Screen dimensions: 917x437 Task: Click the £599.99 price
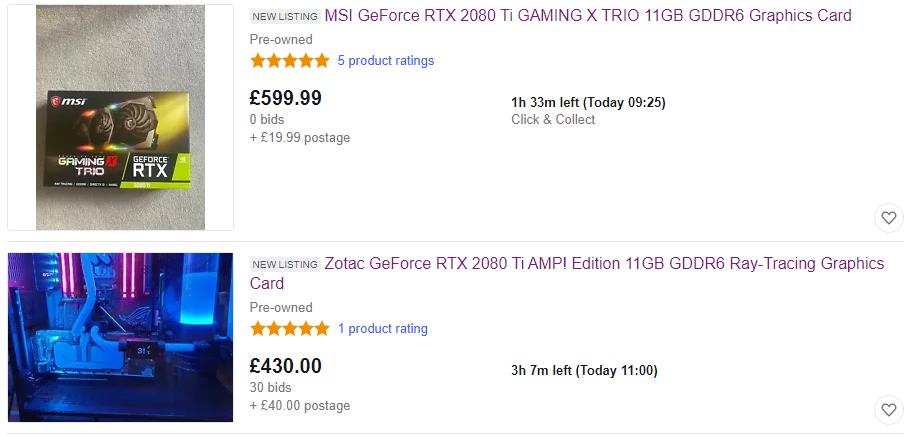[x=285, y=98]
